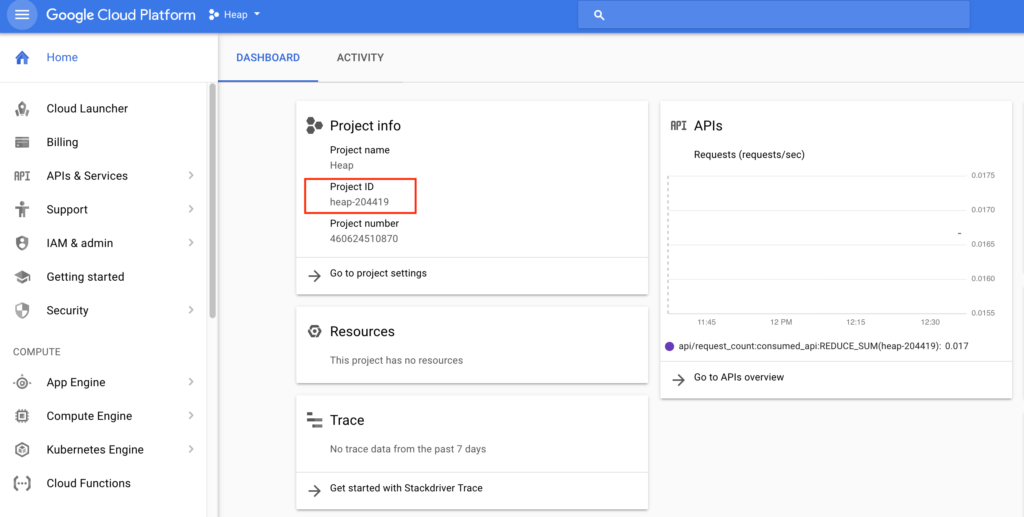Select the Dashboard tab
This screenshot has height=517, width=1024.
pos(268,58)
